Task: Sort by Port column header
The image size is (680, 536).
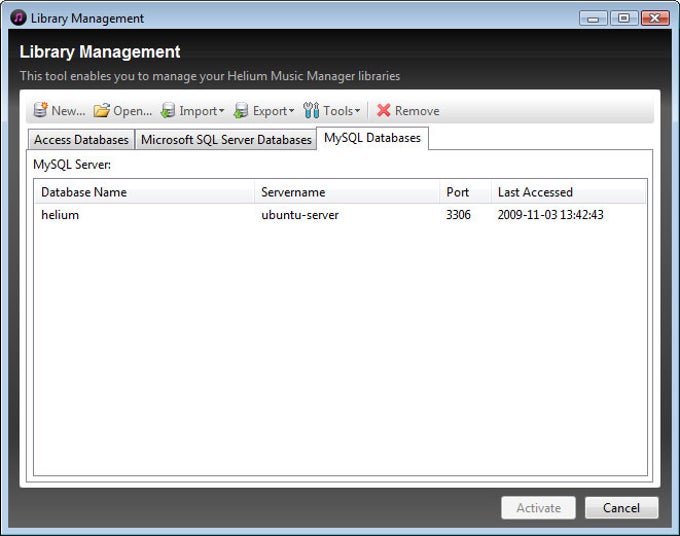Action: pyautogui.click(x=465, y=192)
